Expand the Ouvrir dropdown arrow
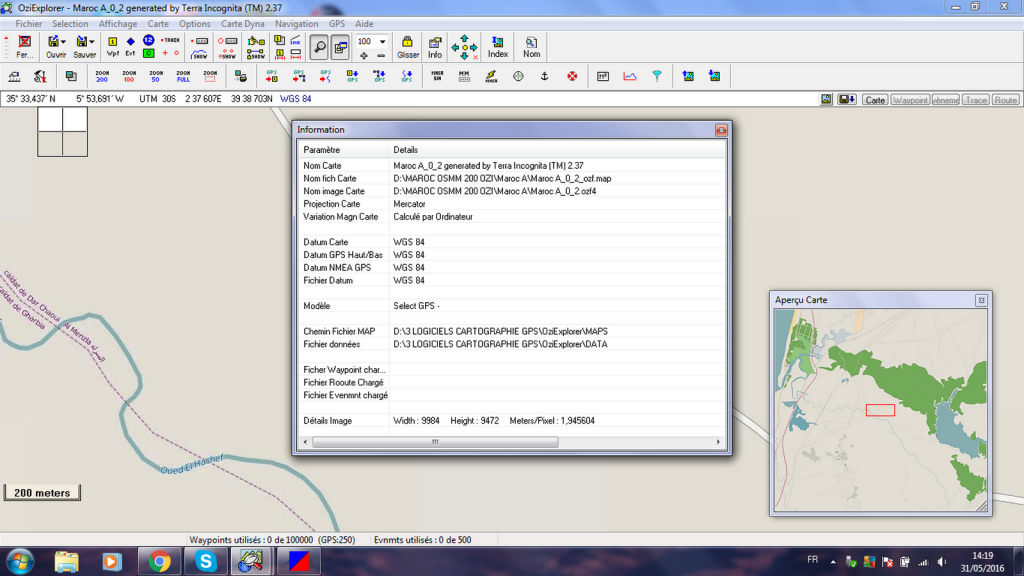The image size is (1024, 576). (63, 42)
